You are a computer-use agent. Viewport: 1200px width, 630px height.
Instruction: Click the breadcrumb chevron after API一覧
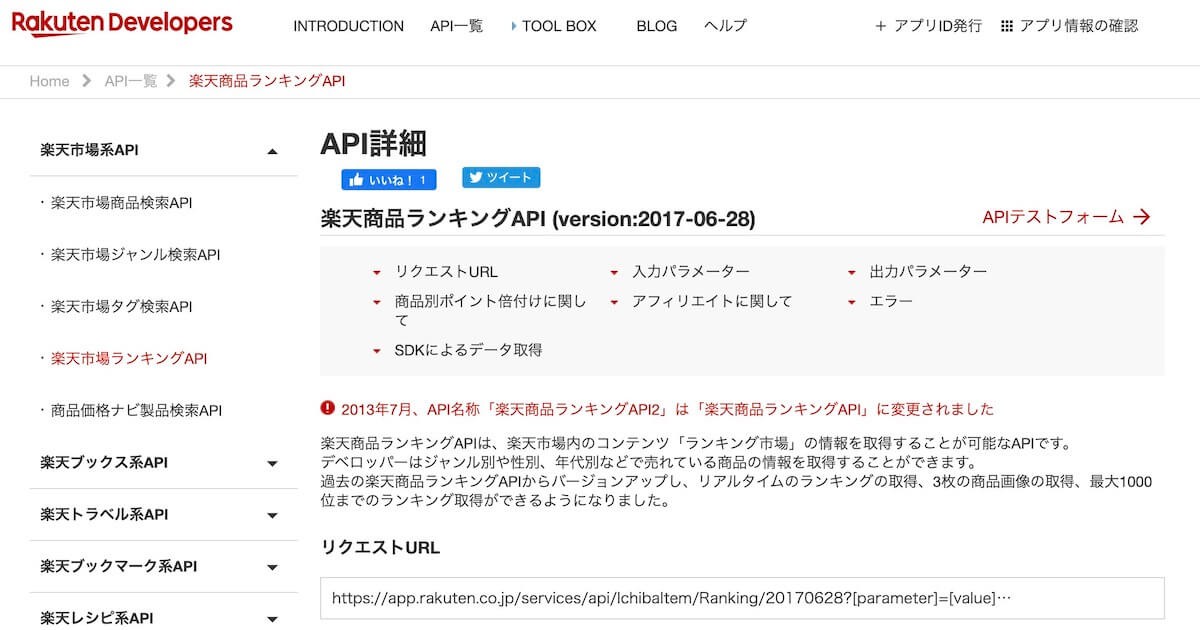[x=172, y=81]
